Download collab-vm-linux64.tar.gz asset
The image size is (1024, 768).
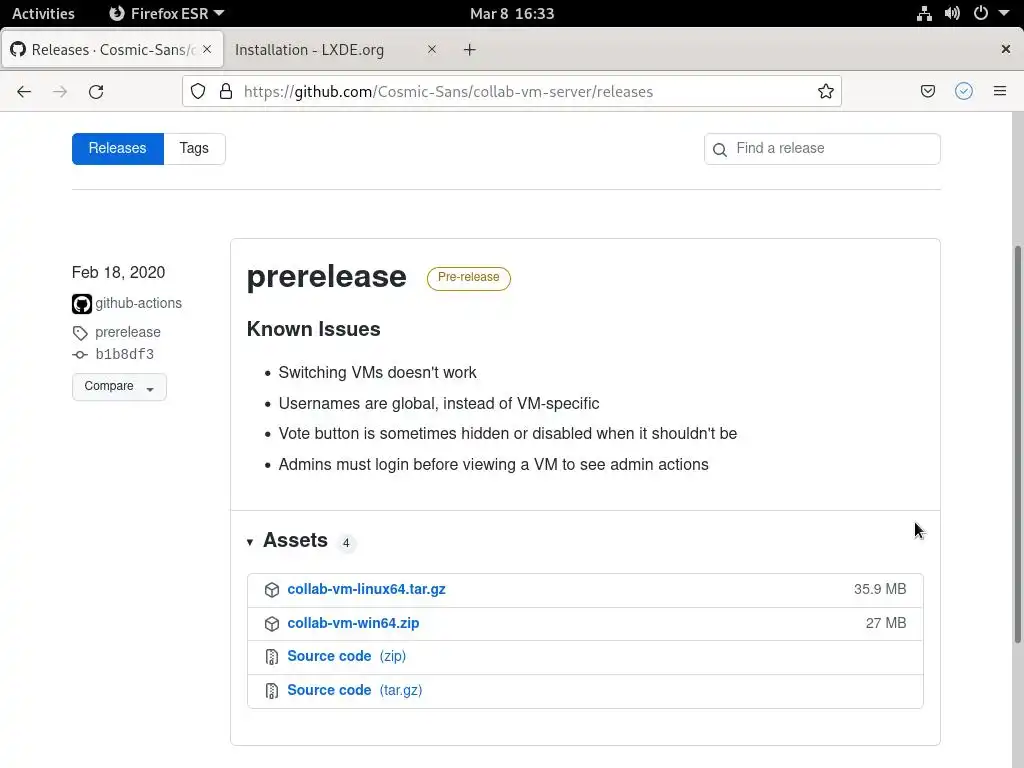coord(366,589)
